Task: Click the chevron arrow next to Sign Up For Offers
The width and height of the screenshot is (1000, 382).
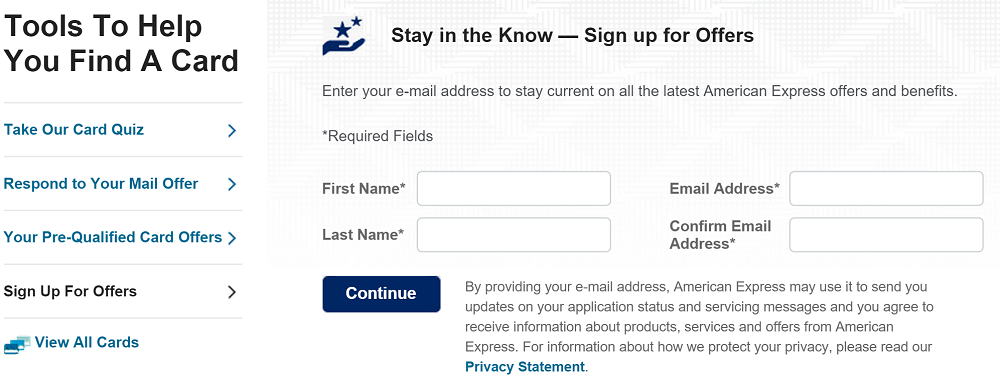Action: coord(232,292)
